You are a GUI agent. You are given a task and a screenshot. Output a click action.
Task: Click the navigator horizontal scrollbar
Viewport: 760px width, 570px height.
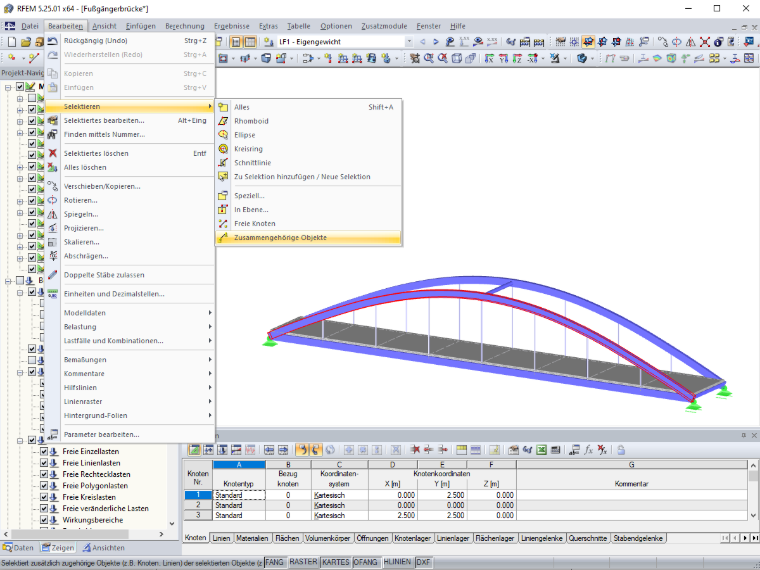point(69,534)
